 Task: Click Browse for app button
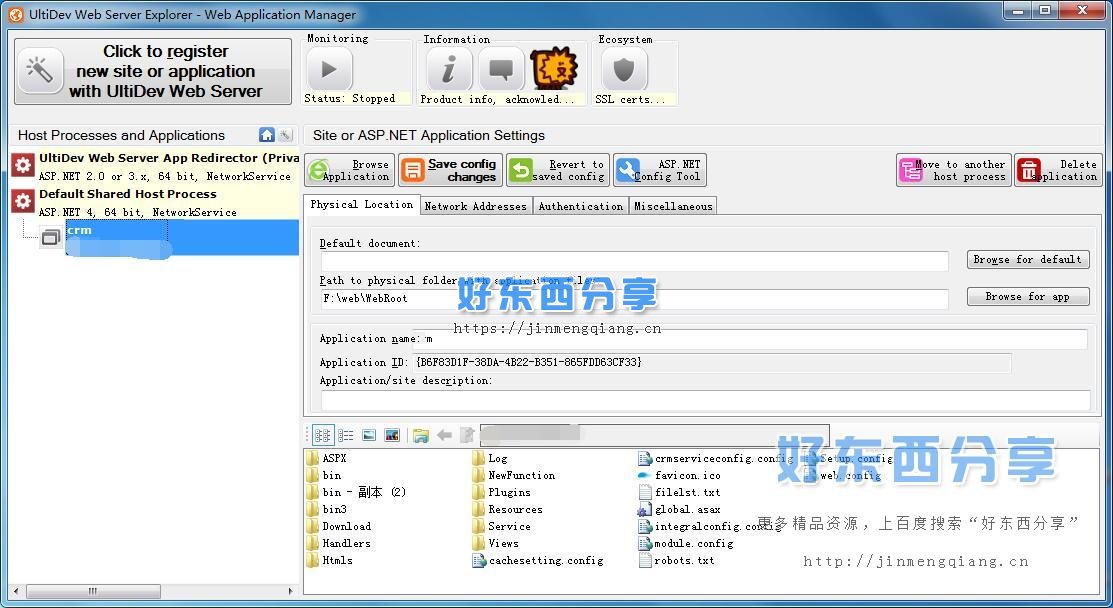tap(1028, 297)
